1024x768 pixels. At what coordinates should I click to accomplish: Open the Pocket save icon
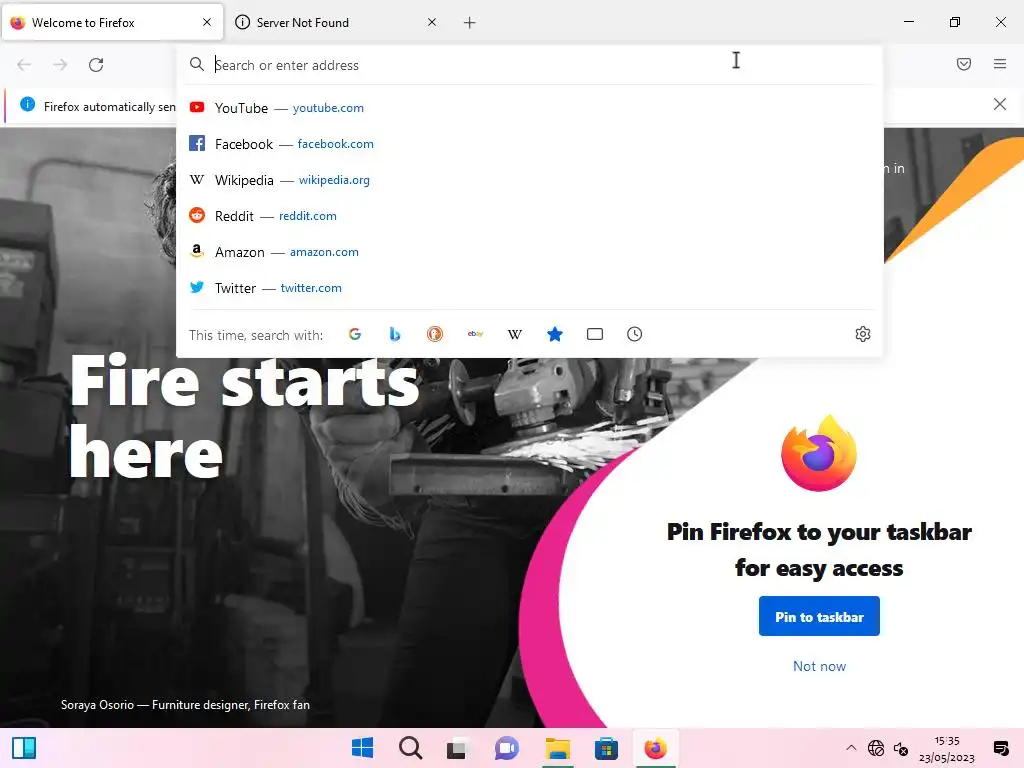963,64
